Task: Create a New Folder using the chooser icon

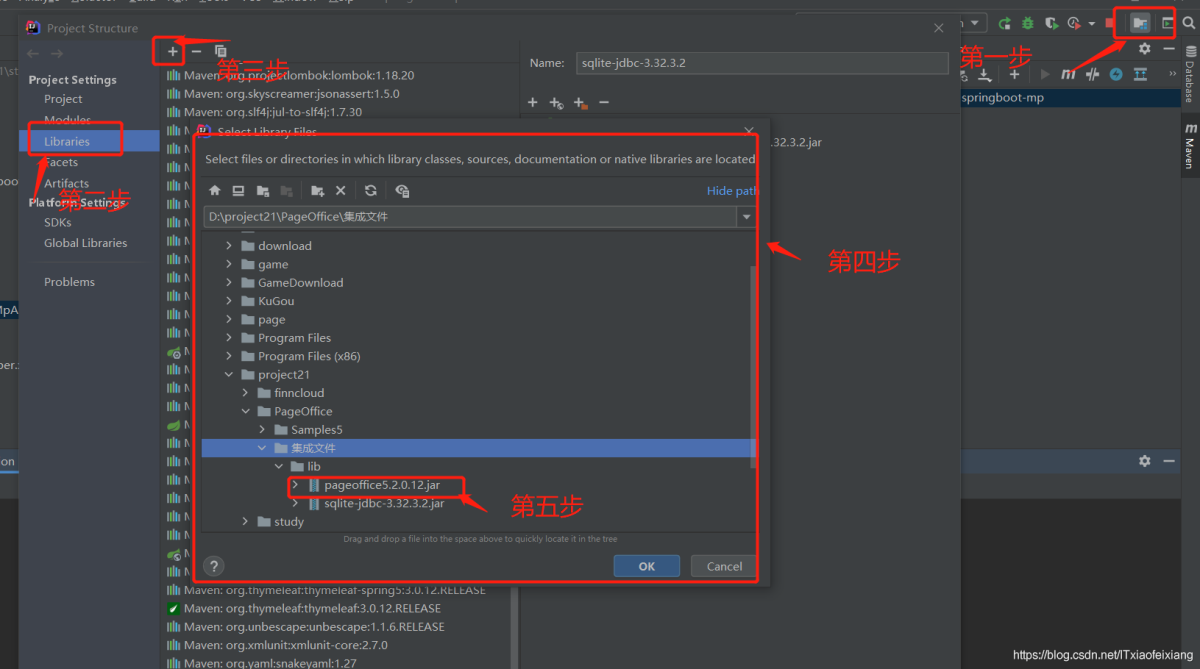Action: 318,190
